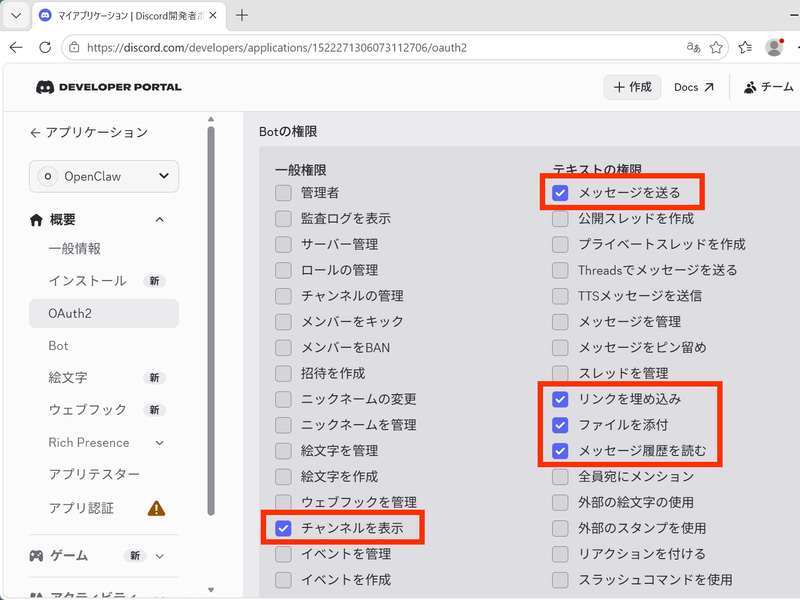
Task: Enable チャンネルの管理 checkbox
Action: coord(283,296)
